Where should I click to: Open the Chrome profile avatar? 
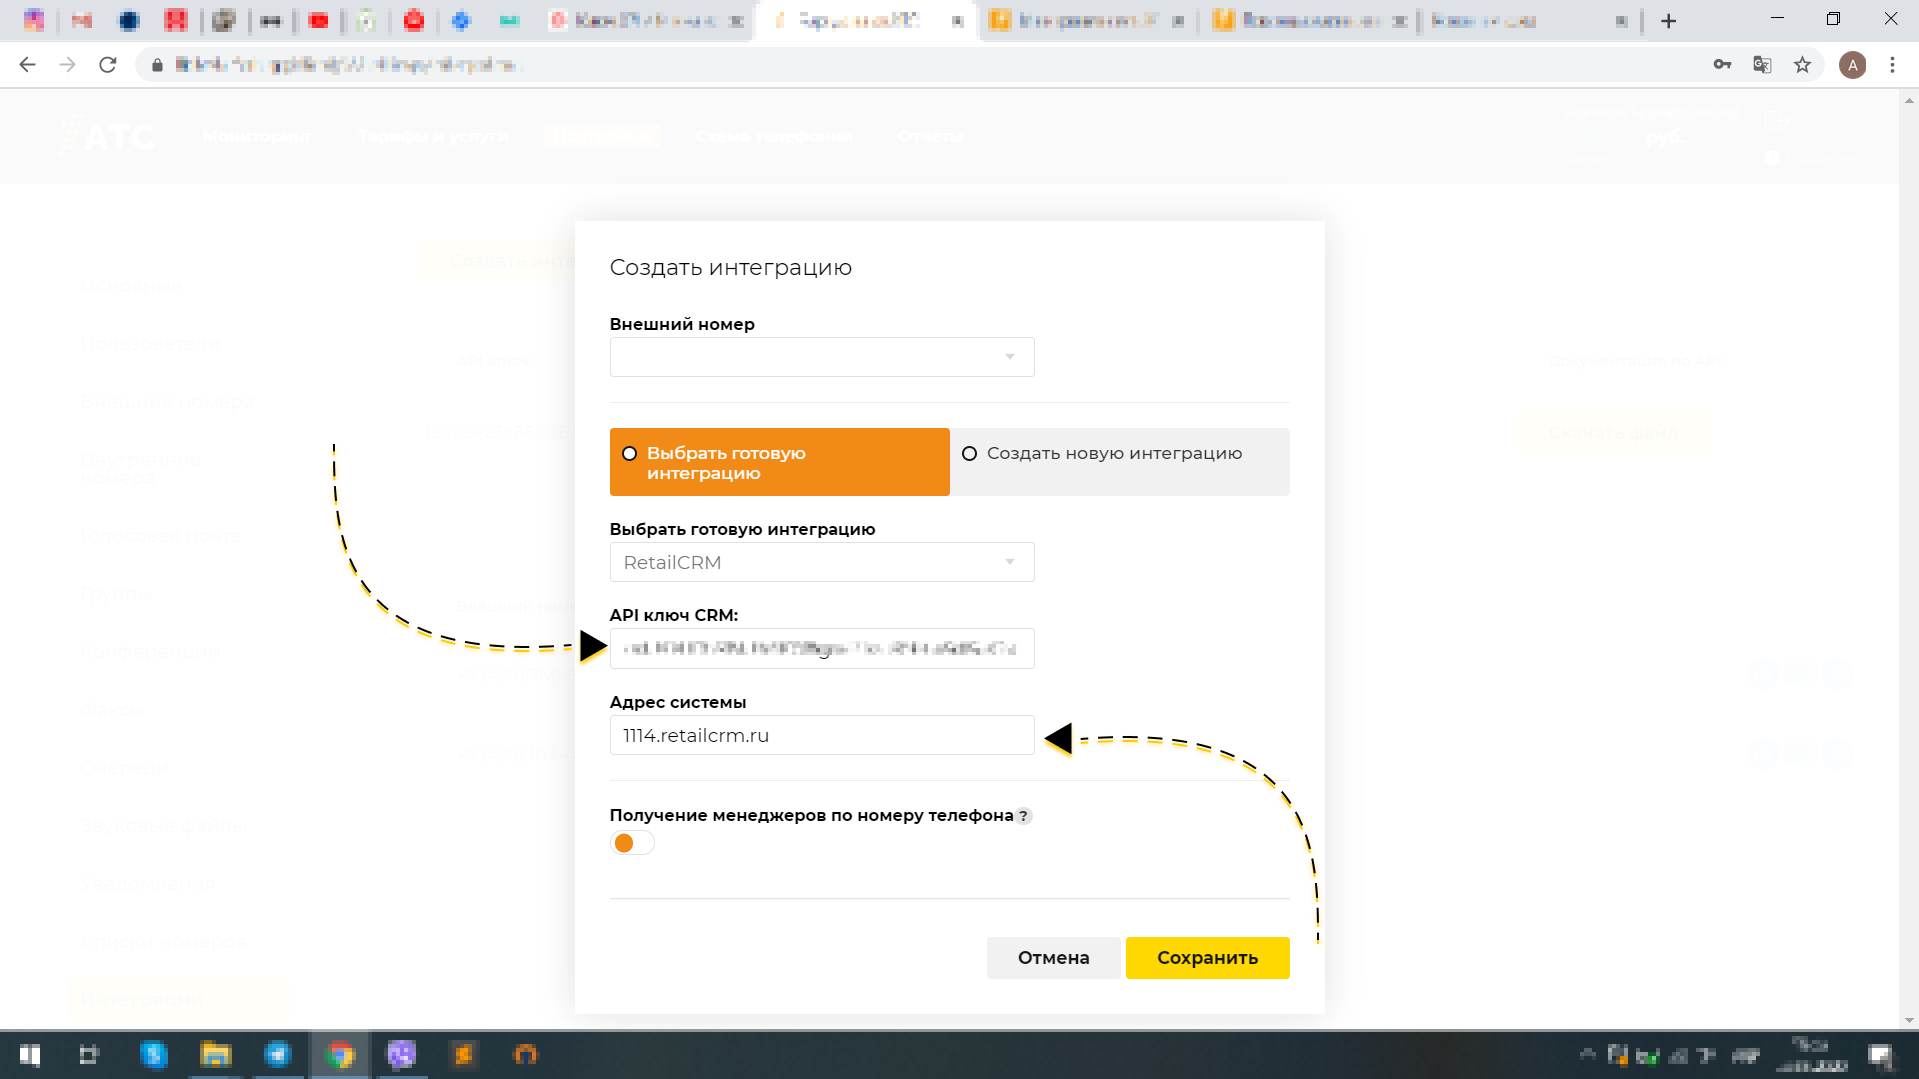1854,64
